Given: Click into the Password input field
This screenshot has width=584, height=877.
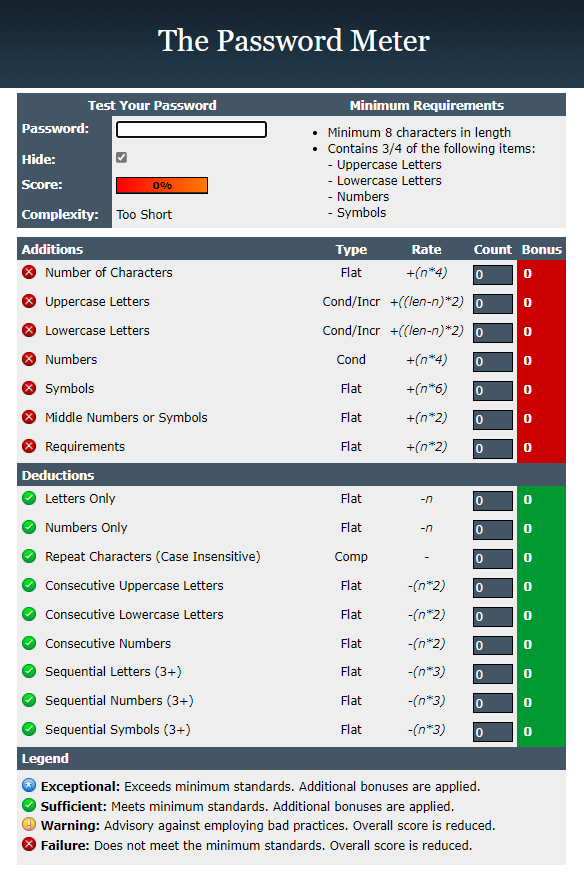Looking at the screenshot, I should point(191,130).
